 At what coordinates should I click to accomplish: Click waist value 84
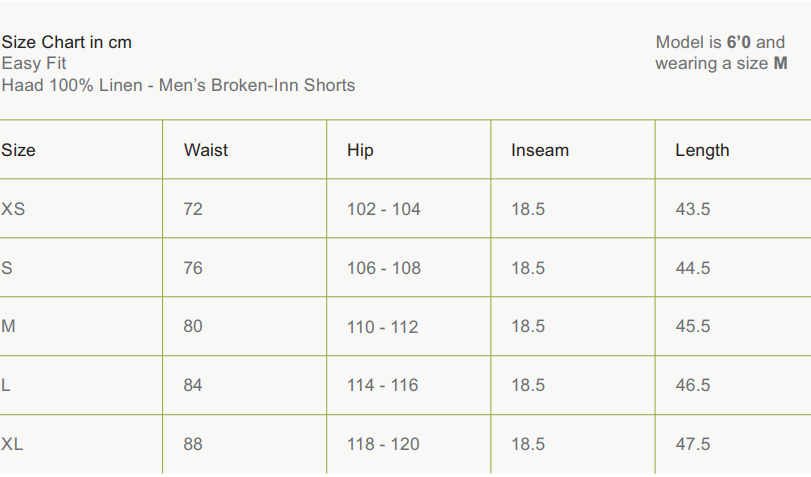point(193,385)
